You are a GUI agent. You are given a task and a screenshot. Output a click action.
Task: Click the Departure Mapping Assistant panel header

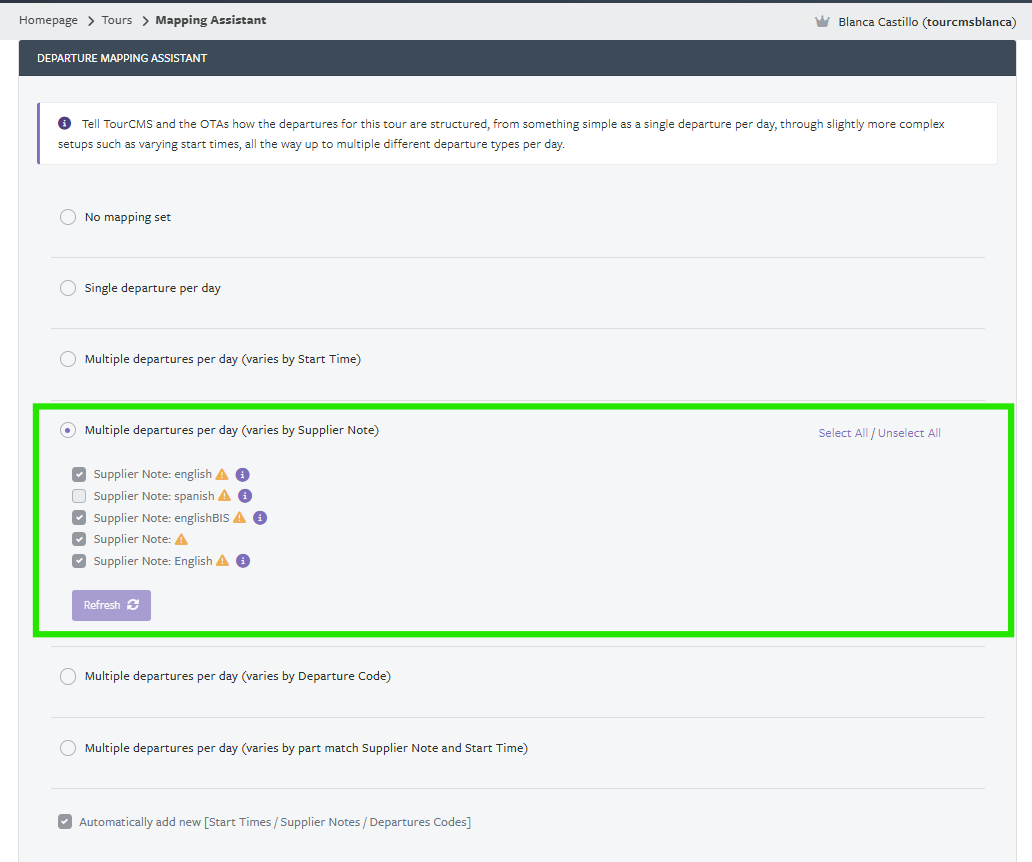(x=517, y=58)
